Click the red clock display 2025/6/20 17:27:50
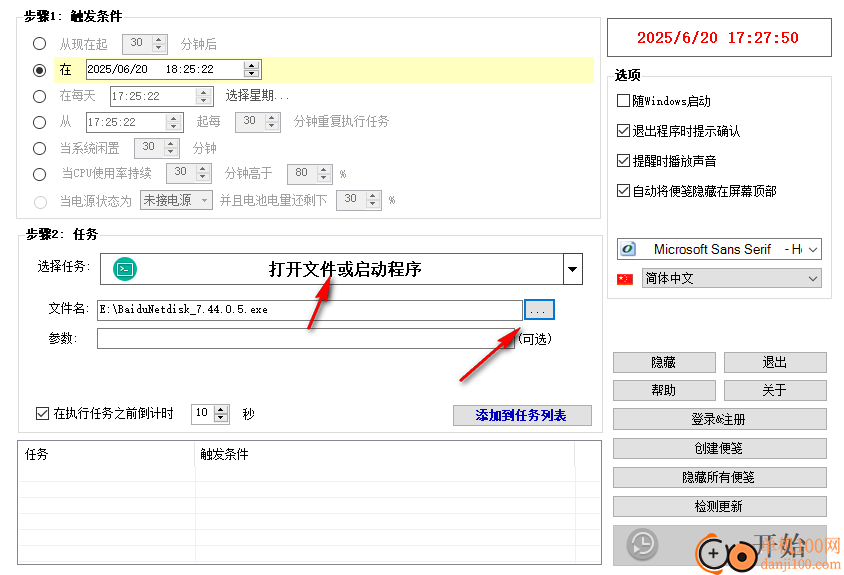Screen dimensions: 844x575 719,38
